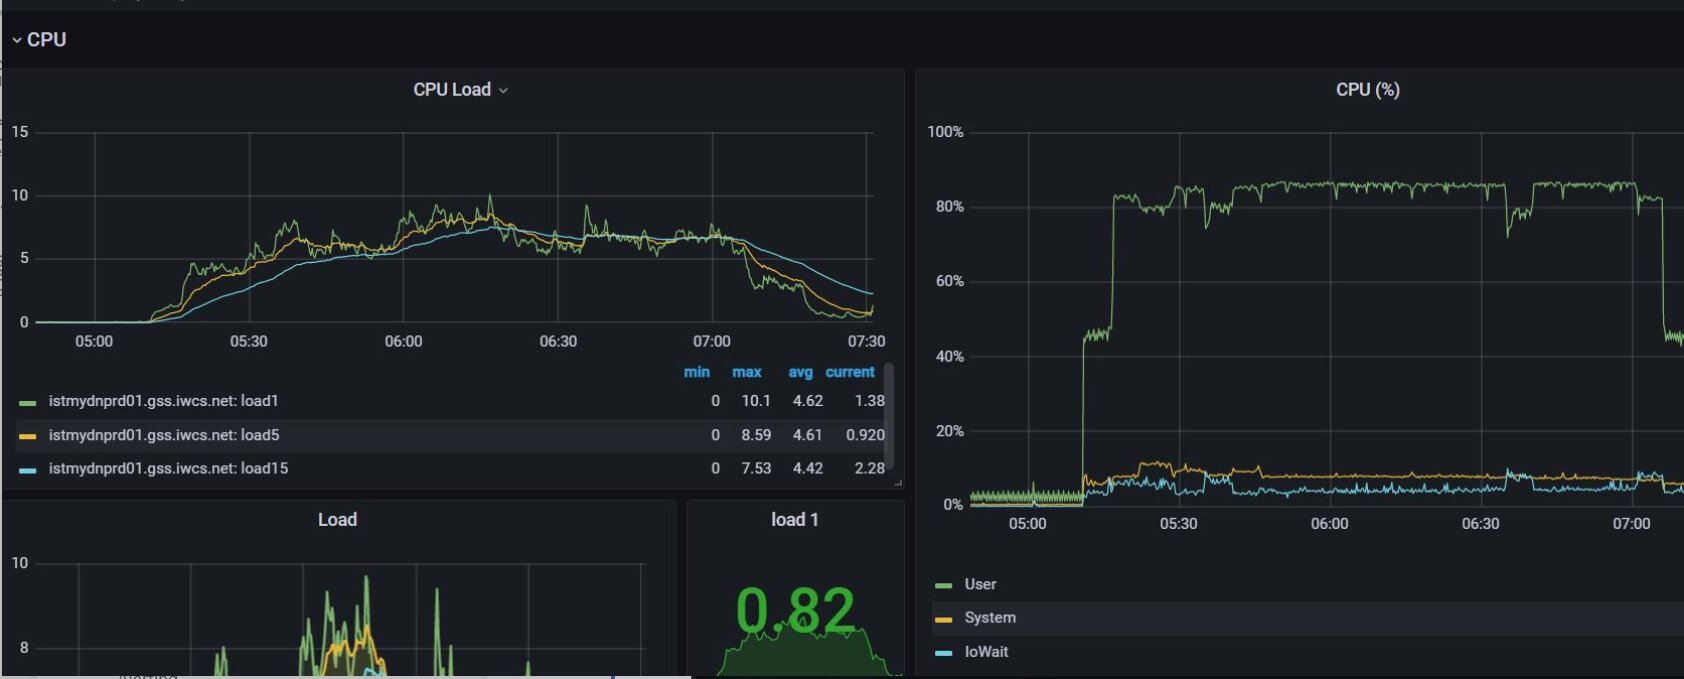This screenshot has width=1684, height=679.
Task: Toggle the System series in legend
Action: [990, 618]
